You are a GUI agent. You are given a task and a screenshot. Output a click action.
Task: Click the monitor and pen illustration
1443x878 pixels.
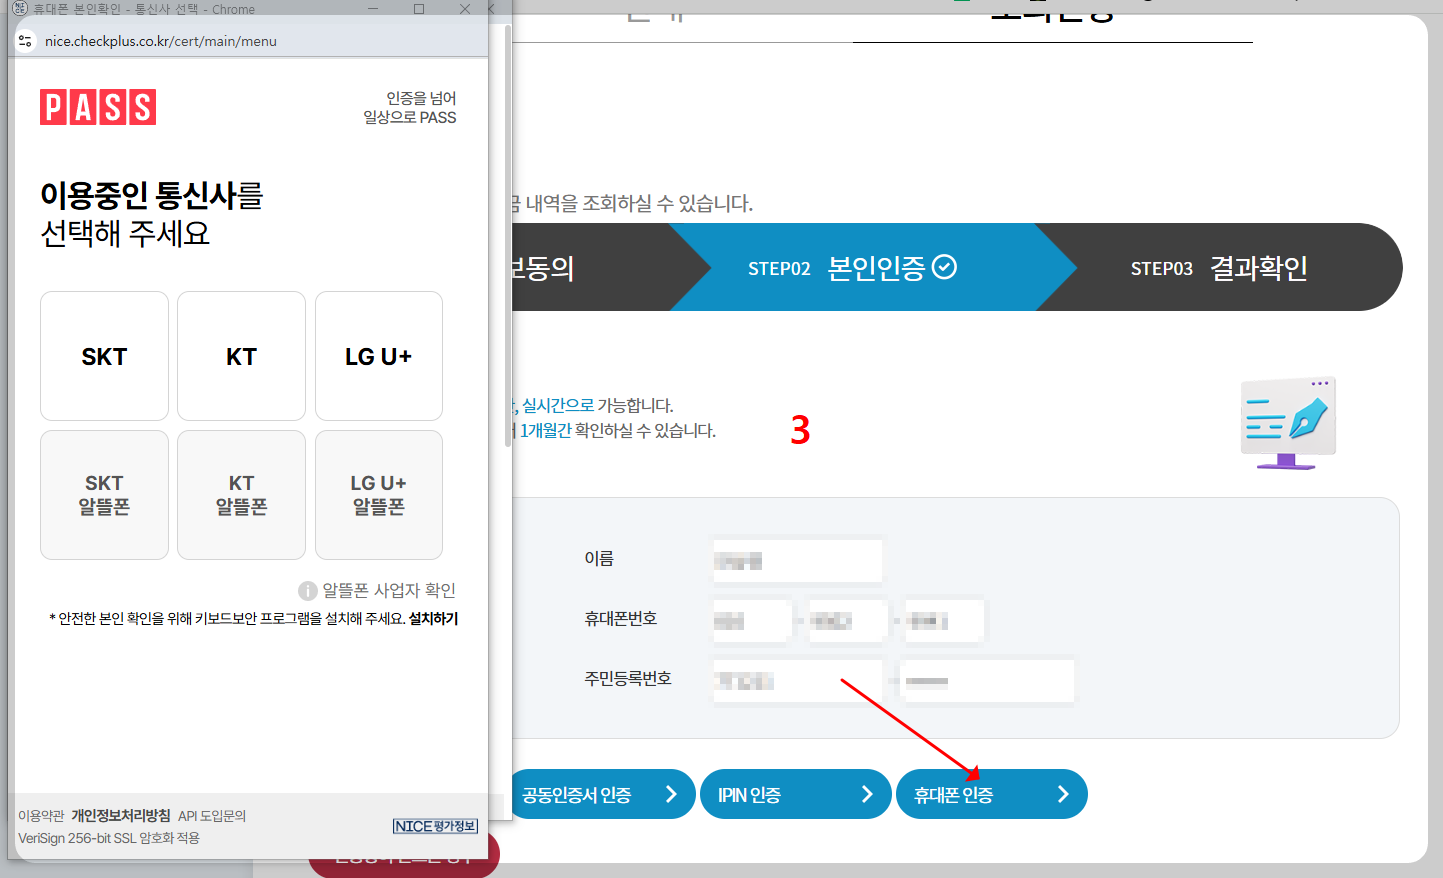click(1288, 424)
